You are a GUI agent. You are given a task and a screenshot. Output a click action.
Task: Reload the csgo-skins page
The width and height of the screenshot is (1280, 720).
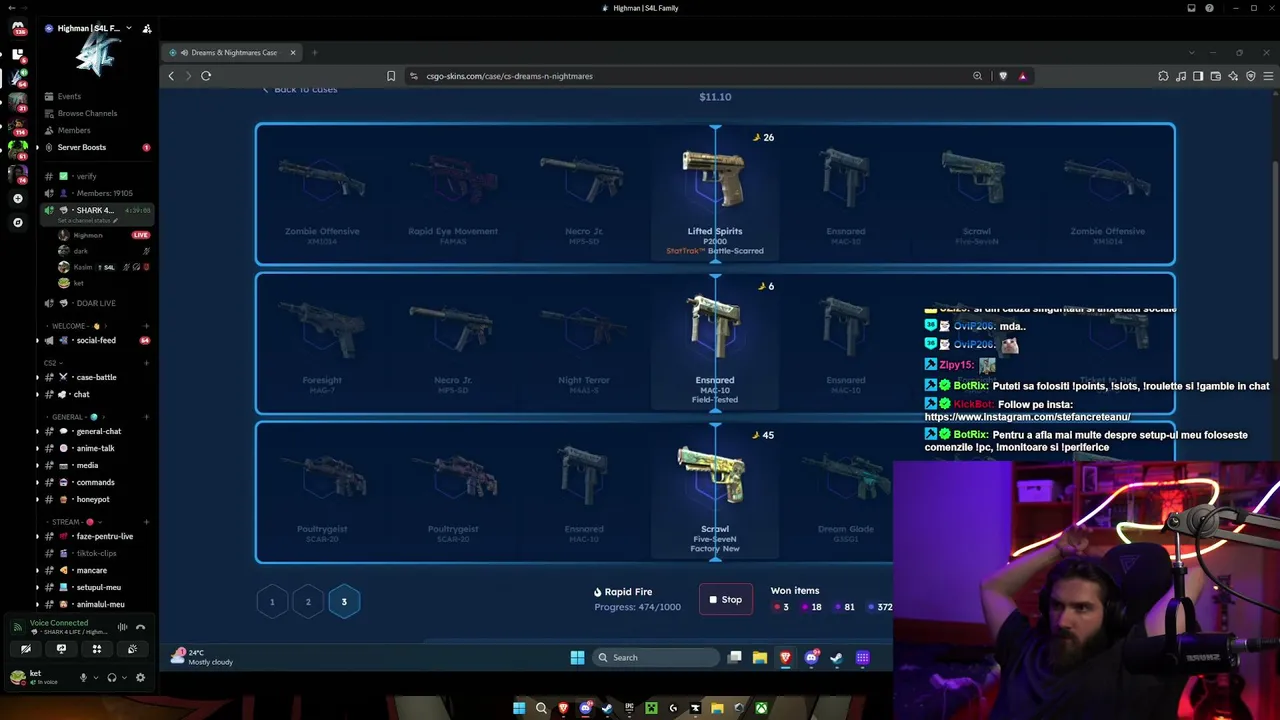[206, 76]
